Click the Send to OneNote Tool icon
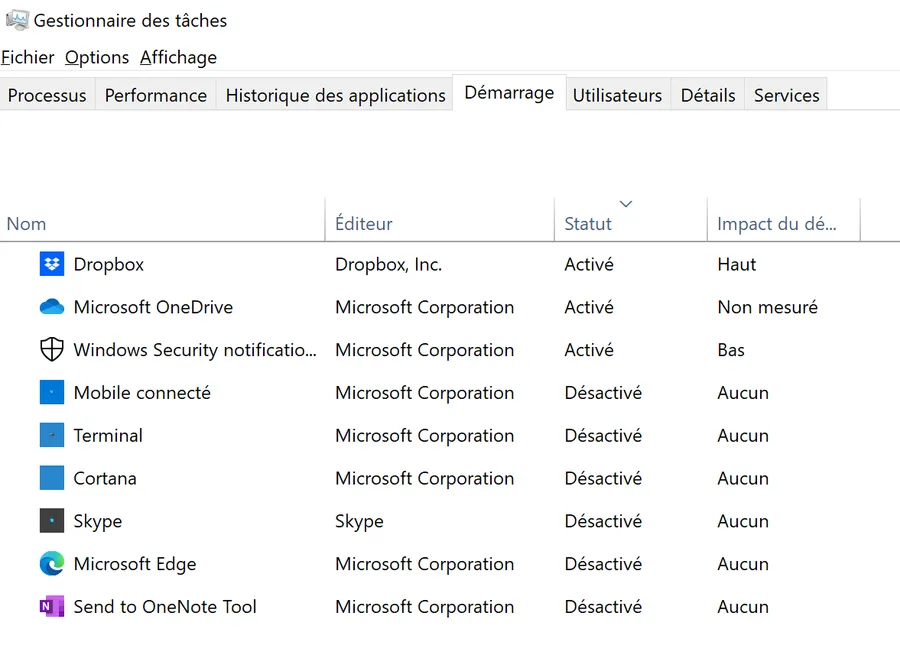 pos(52,606)
